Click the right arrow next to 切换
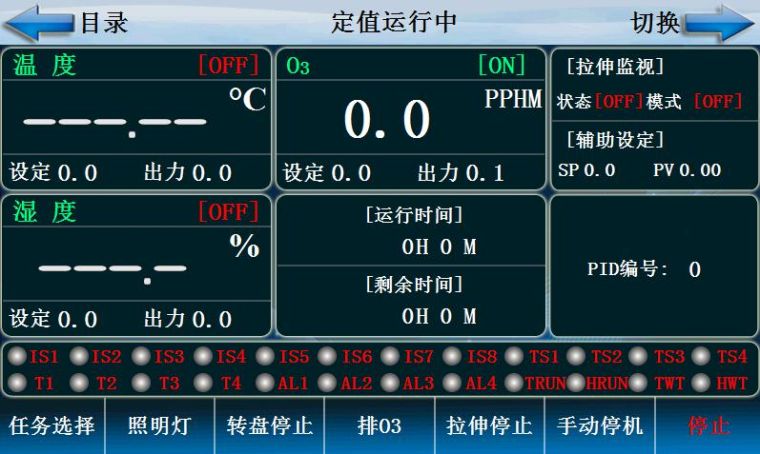Screen dimensions: 760x454 (720, 23)
